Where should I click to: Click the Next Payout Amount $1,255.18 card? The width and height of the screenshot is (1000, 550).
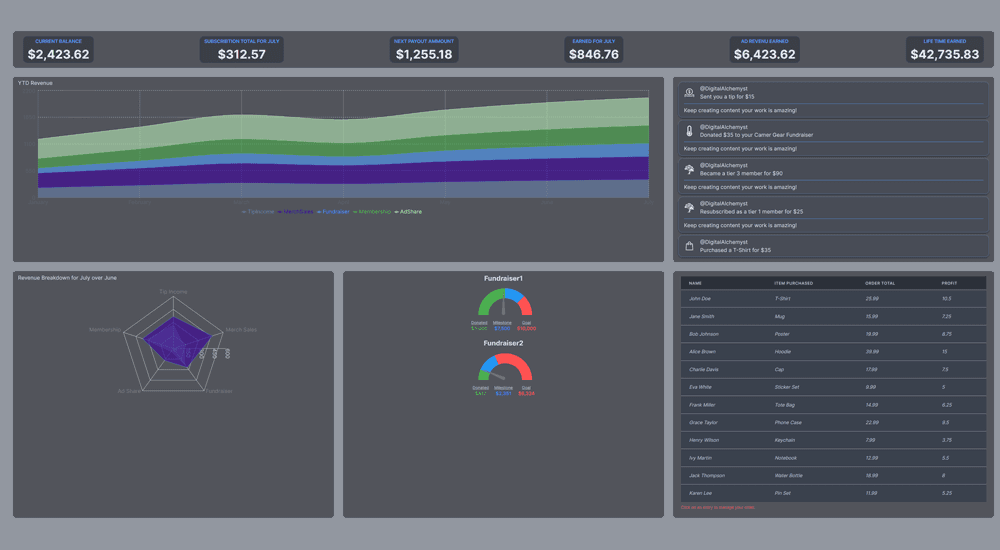(424, 50)
